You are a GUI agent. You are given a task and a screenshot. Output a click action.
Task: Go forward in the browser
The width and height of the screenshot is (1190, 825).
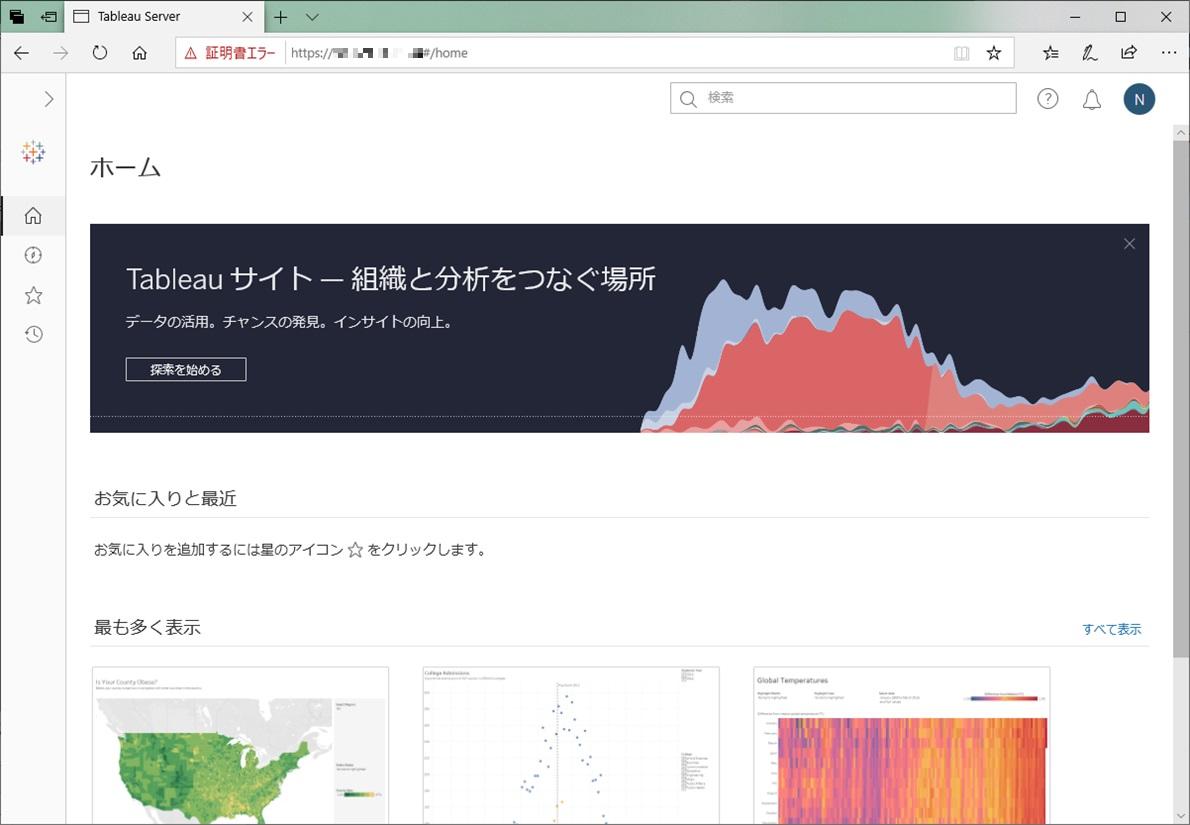click(x=61, y=53)
